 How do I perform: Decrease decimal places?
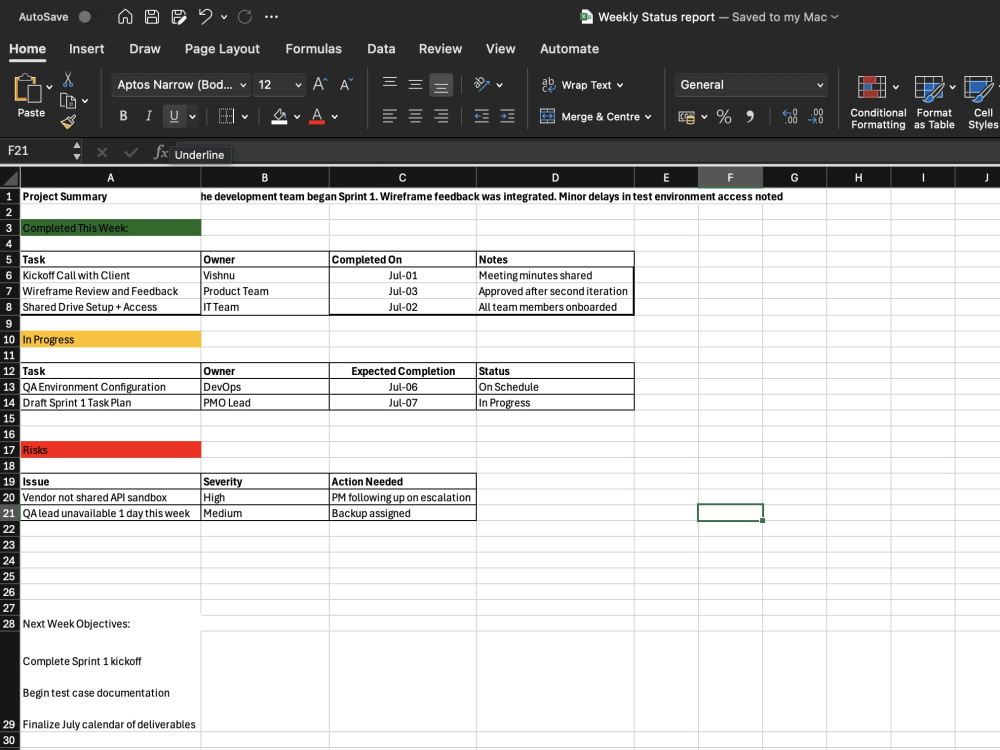click(816, 117)
